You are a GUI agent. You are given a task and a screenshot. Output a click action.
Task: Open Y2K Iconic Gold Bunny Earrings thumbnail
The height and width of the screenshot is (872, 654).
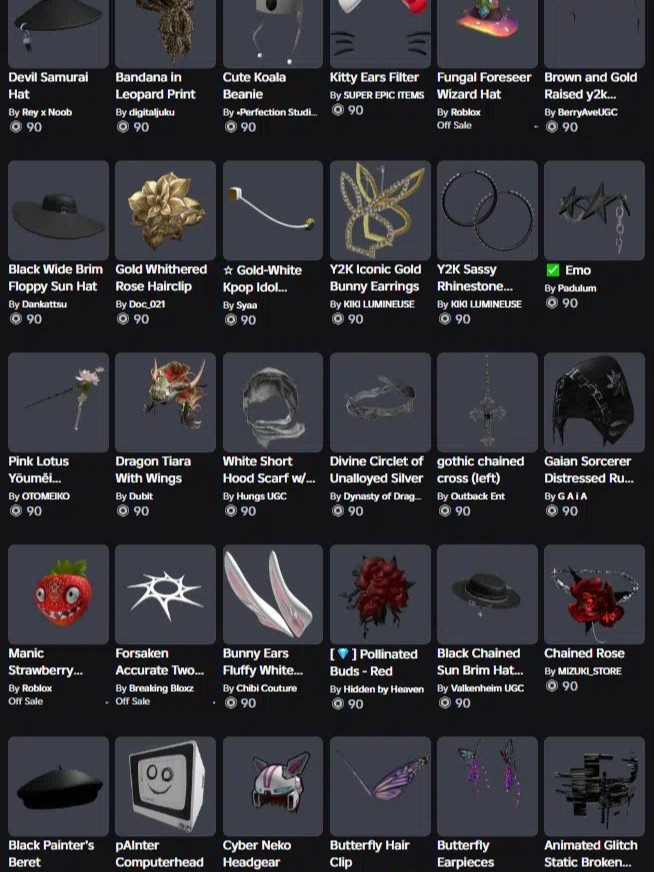(x=380, y=210)
